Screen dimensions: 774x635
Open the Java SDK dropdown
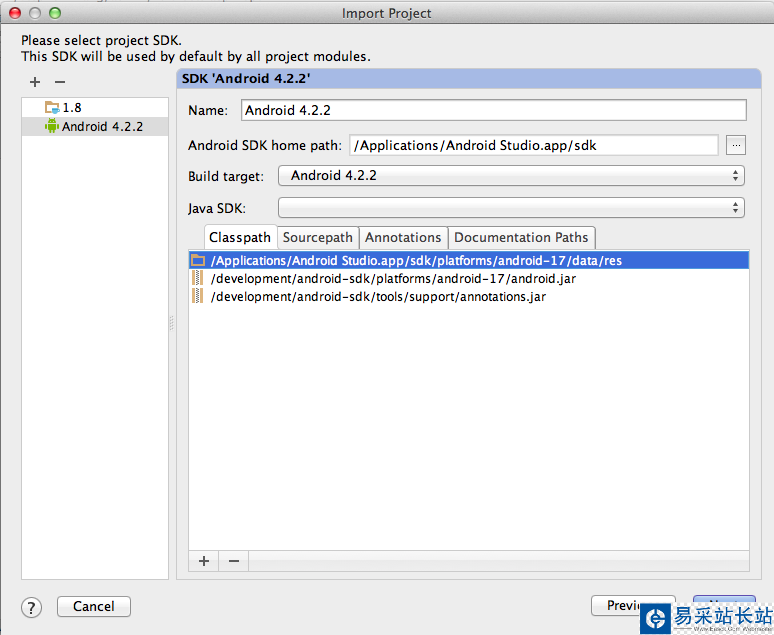pyautogui.click(x=511, y=208)
